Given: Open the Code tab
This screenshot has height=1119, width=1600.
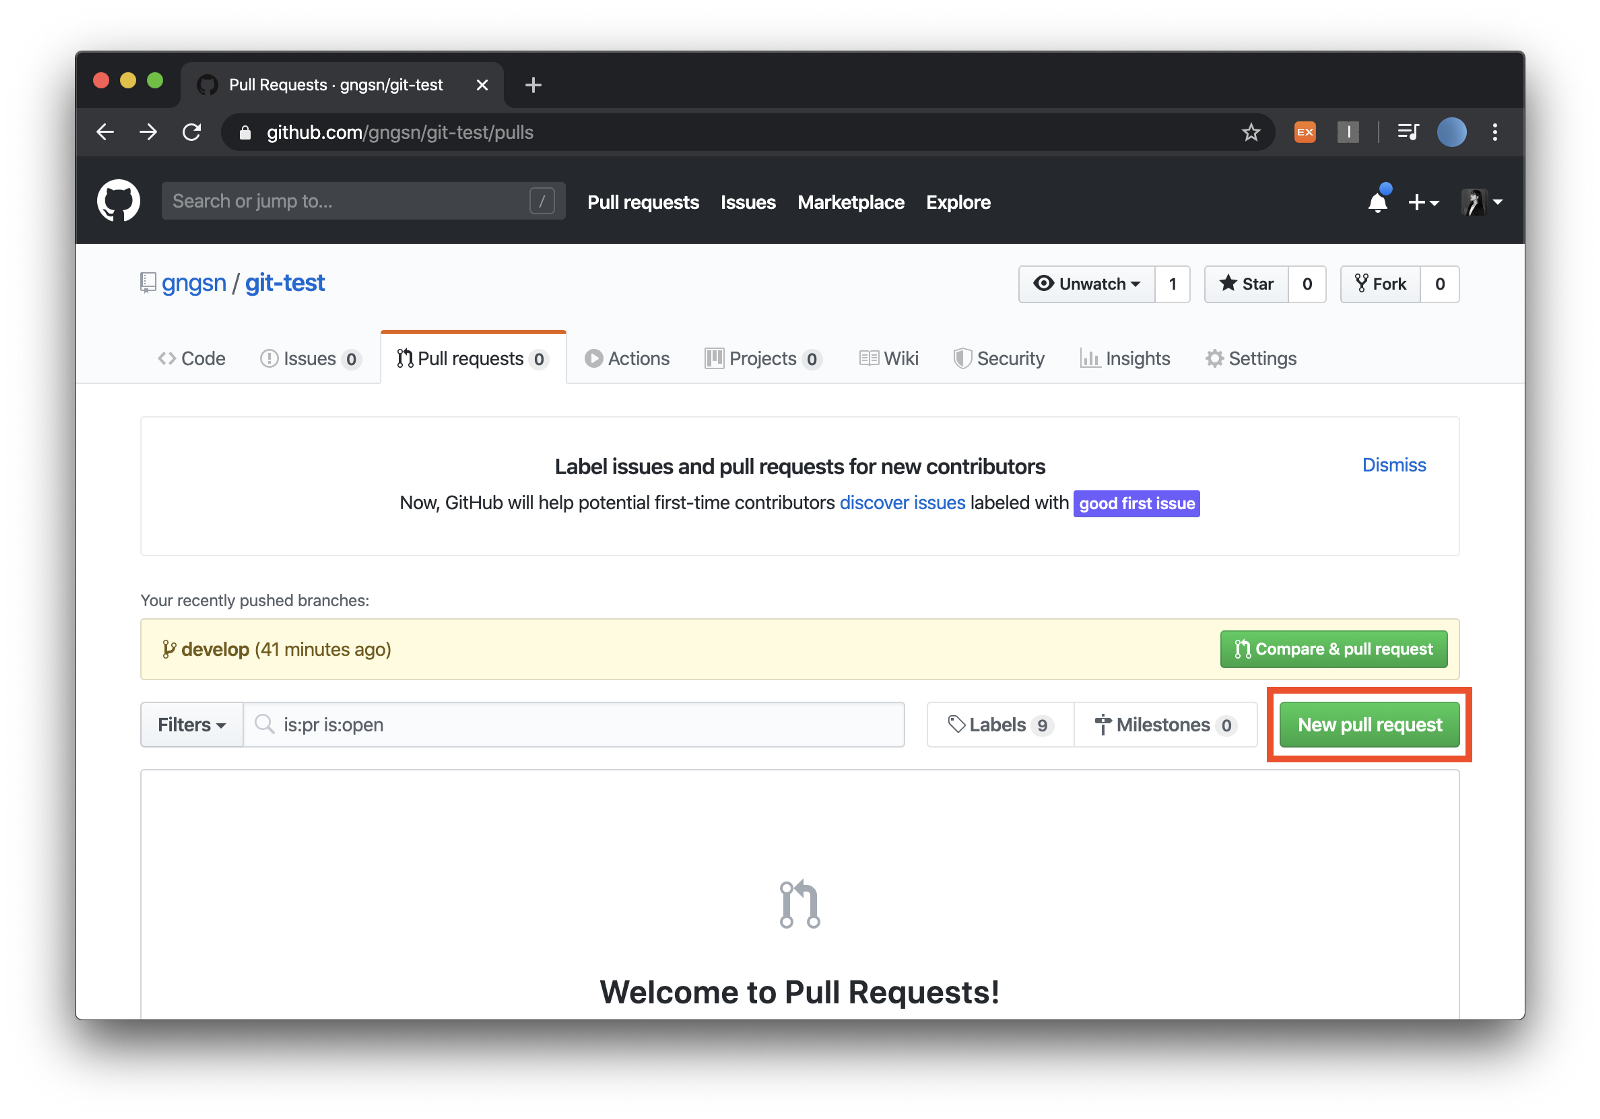Looking at the screenshot, I should tap(192, 358).
